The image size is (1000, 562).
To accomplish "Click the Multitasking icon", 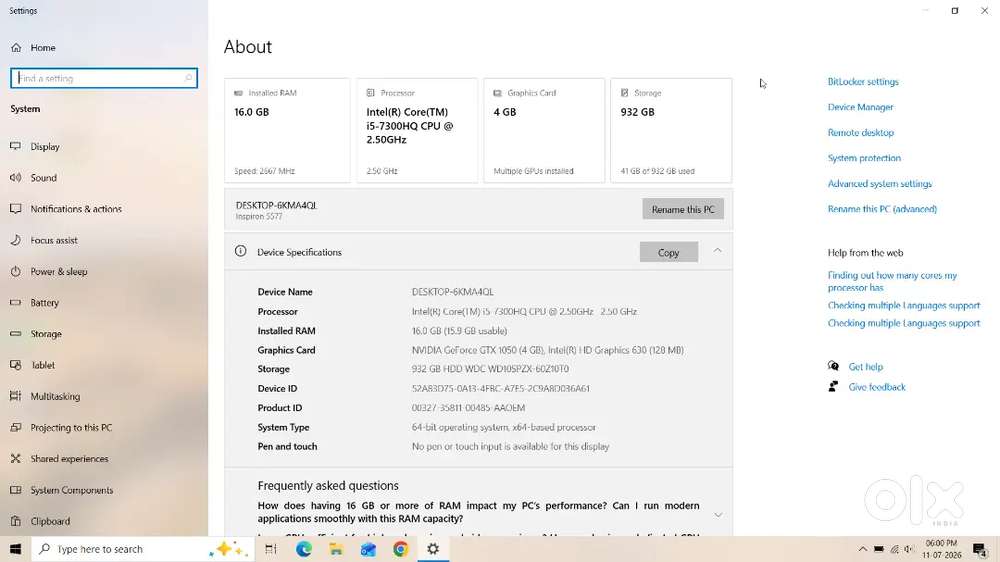I will tap(16, 396).
